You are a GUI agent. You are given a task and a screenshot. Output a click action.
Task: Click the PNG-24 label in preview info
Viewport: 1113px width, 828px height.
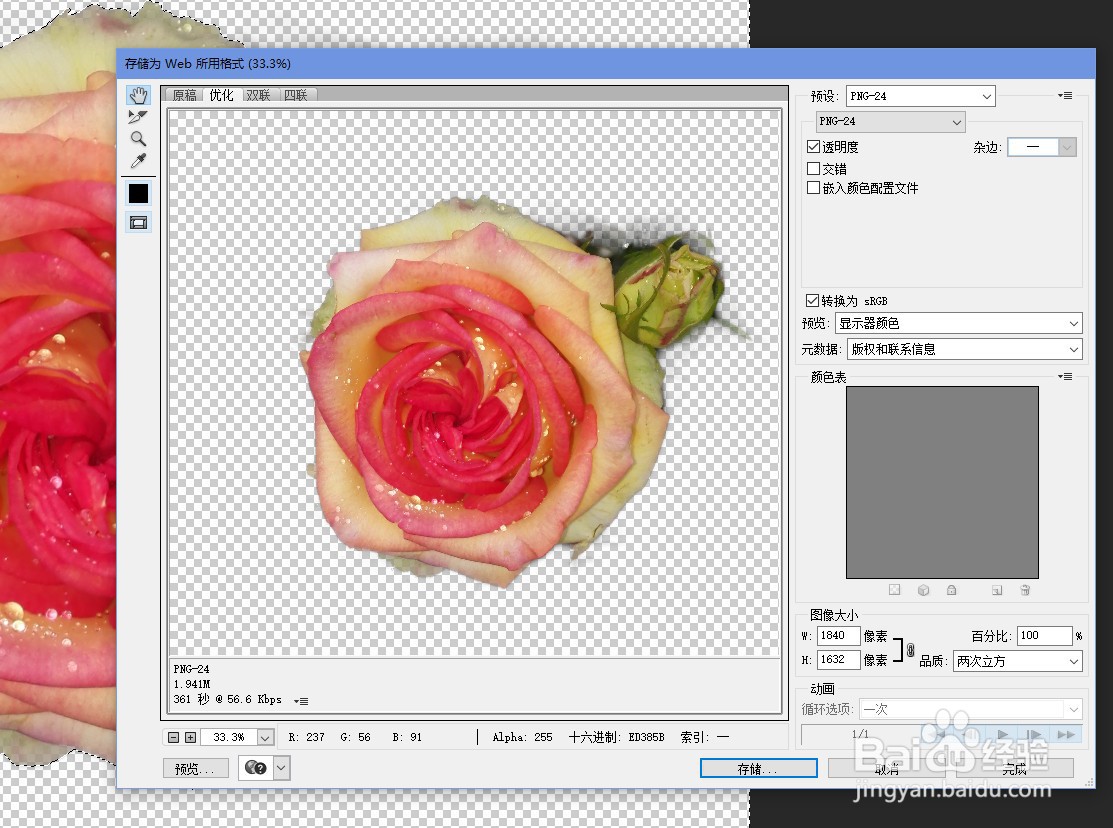click(191, 669)
